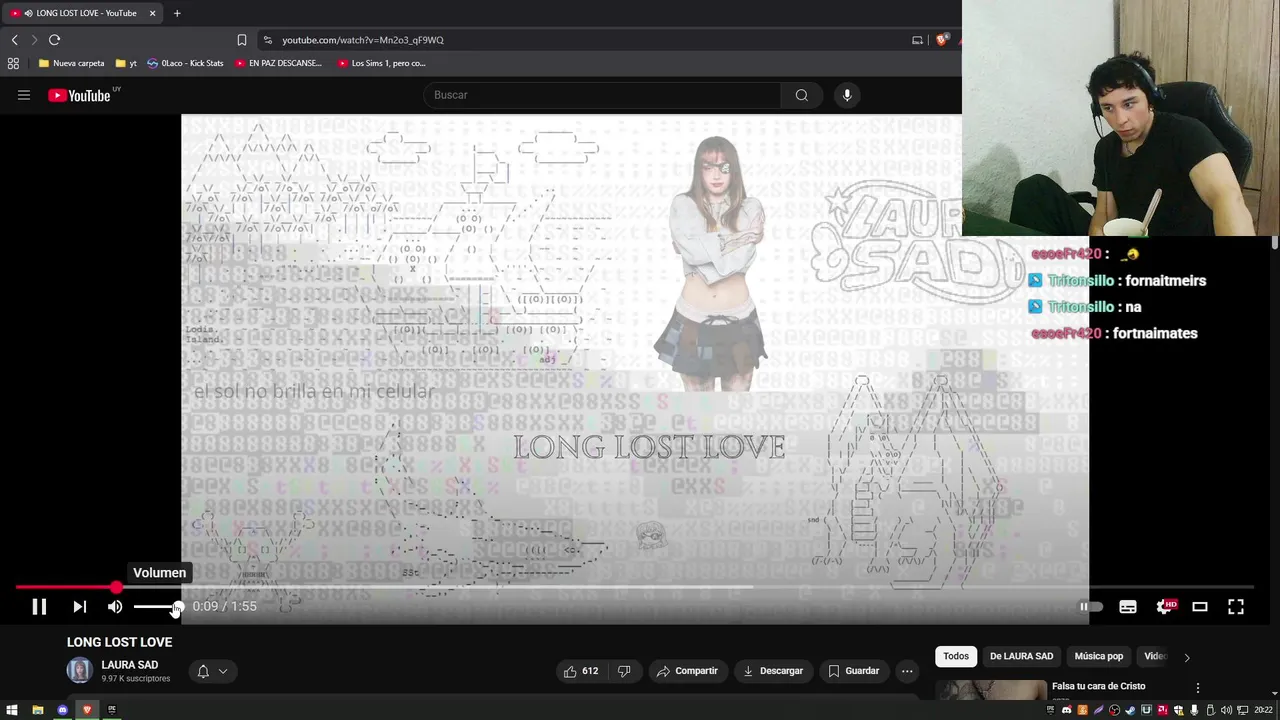This screenshot has width=1280, height=720.
Task: Open the notification bell dropdown
Action: 212,671
